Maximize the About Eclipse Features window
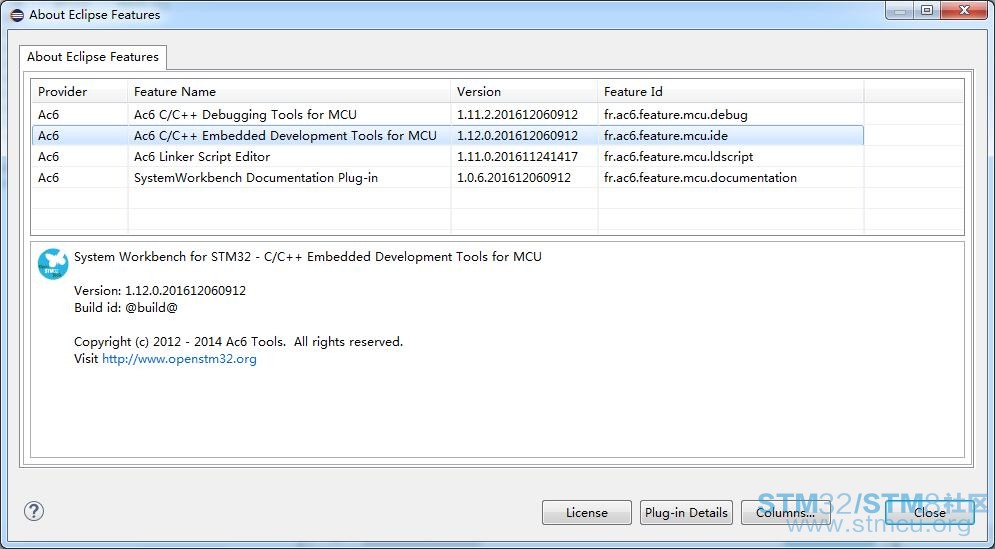 [926, 10]
